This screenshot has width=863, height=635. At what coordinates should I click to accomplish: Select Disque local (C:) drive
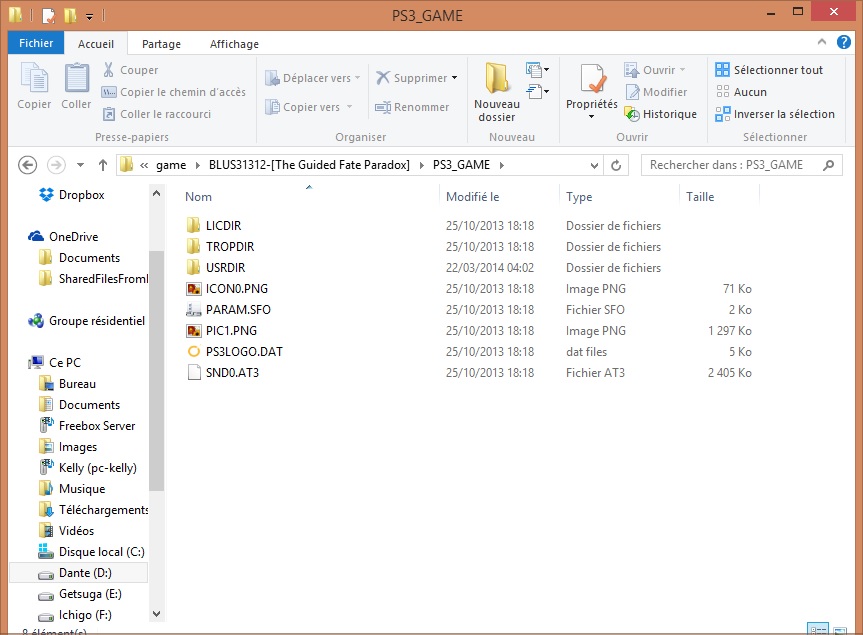click(x=101, y=552)
